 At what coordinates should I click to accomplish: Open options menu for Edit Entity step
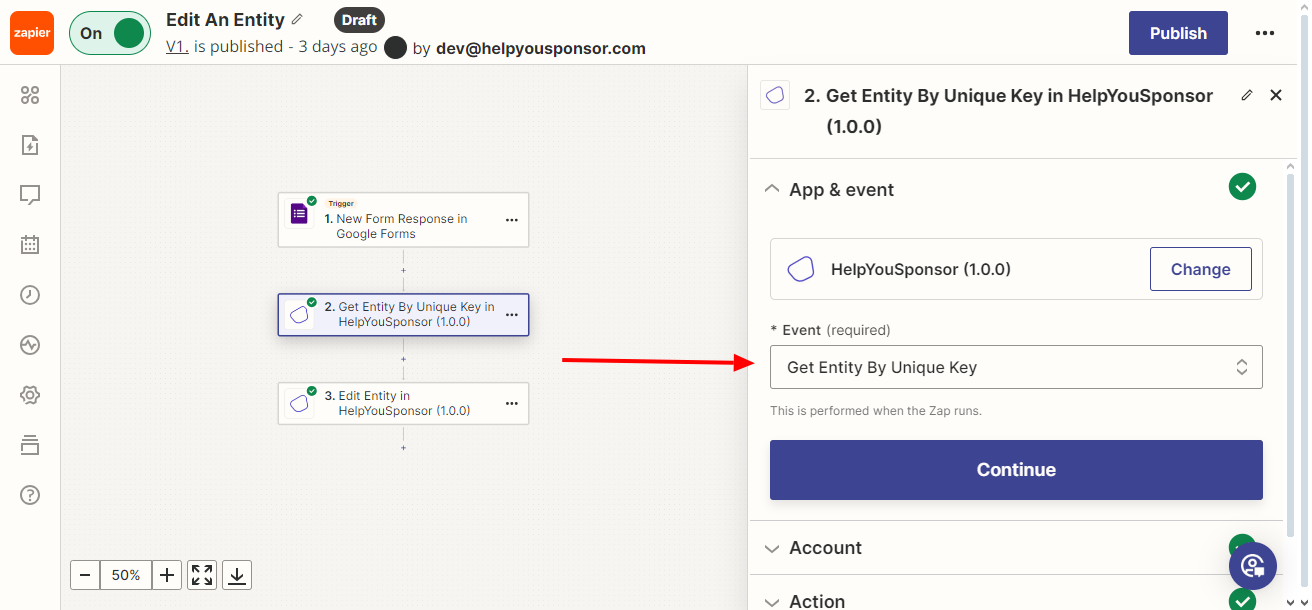click(x=512, y=403)
